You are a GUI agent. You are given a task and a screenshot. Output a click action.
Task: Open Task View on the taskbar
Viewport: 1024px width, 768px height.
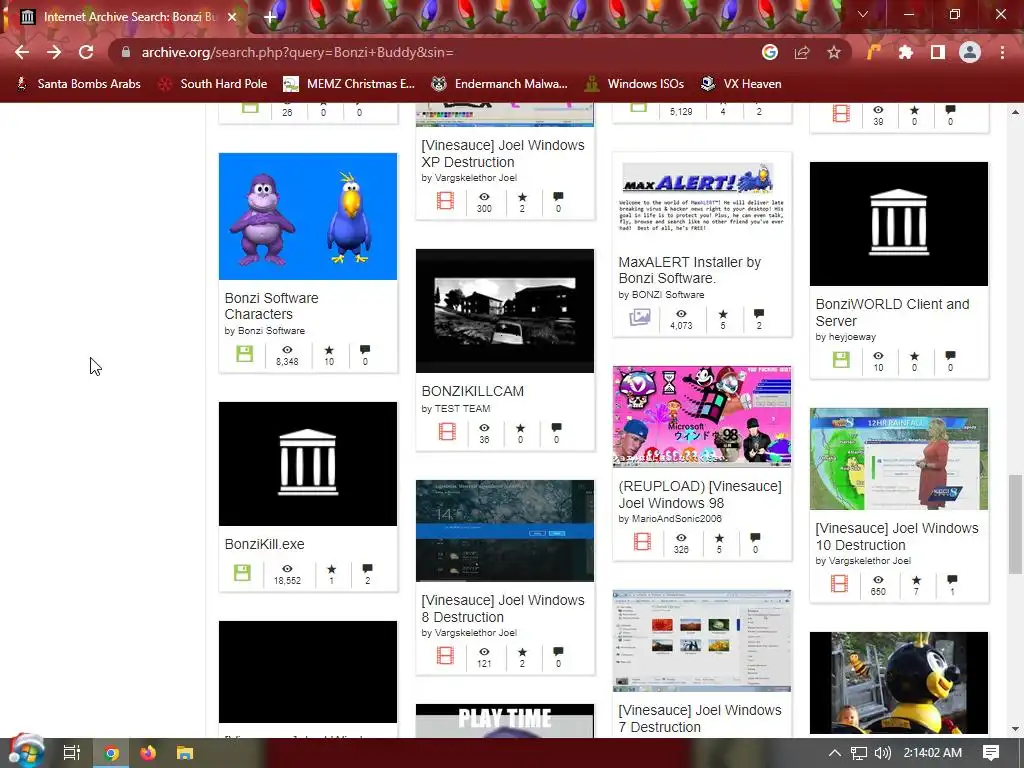click(x=72, y=753)
